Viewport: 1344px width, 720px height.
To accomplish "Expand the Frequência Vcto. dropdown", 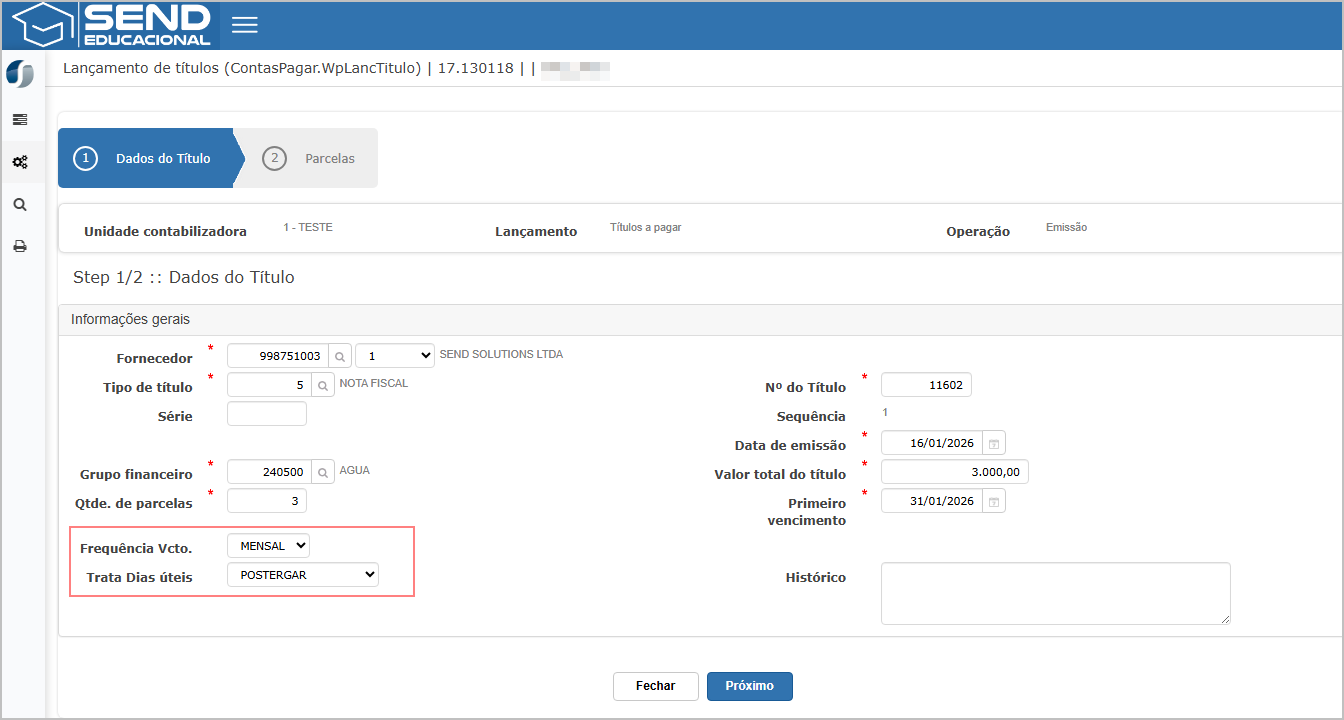I will pos(268,546).
